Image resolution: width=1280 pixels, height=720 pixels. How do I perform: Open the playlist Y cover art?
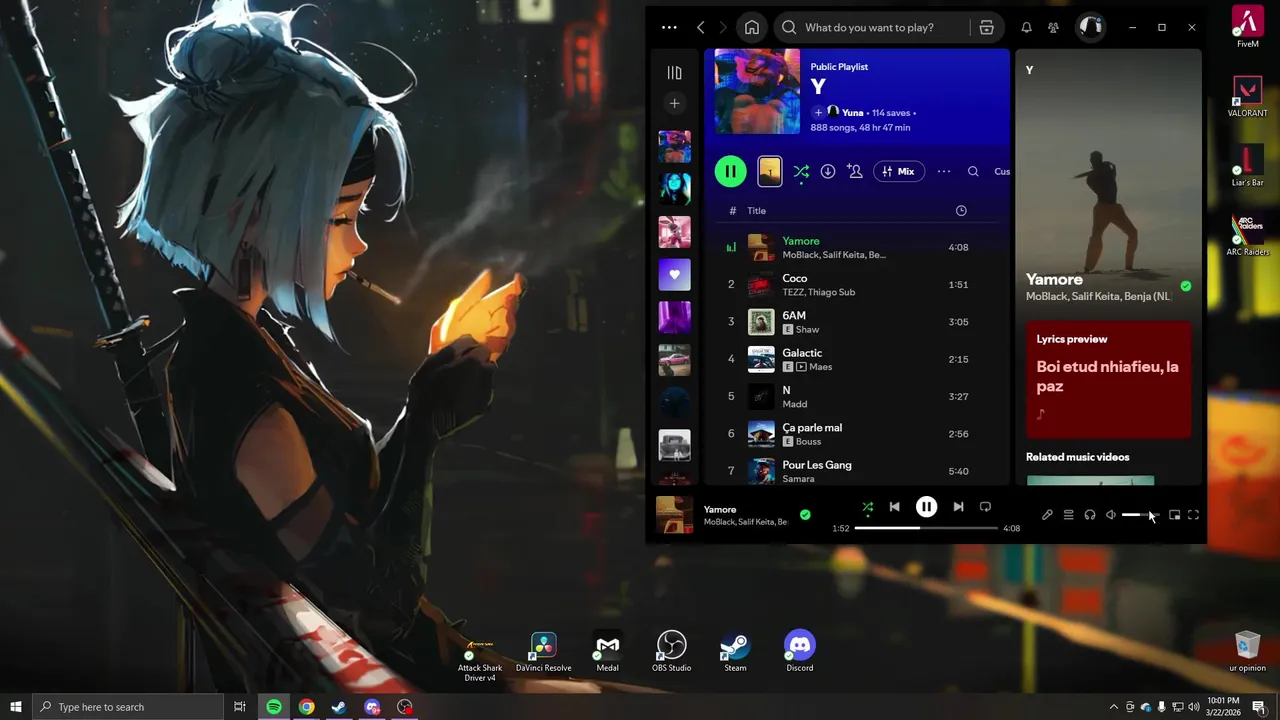[757, 91]
